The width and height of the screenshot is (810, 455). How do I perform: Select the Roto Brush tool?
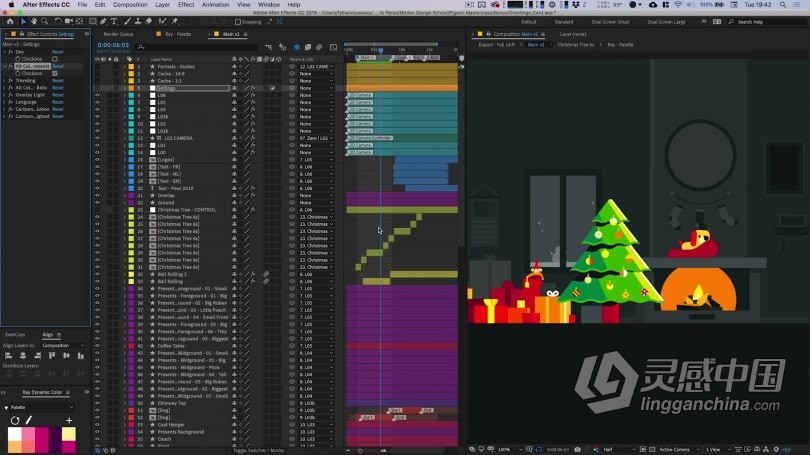(x=162, y=22)
